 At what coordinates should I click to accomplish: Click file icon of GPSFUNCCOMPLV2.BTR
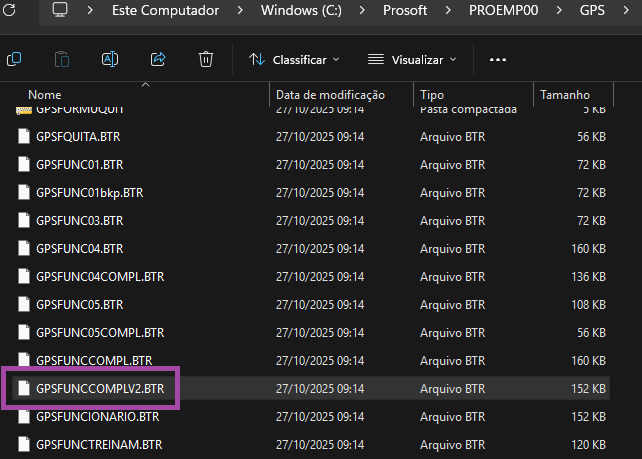tap(24, 388)
